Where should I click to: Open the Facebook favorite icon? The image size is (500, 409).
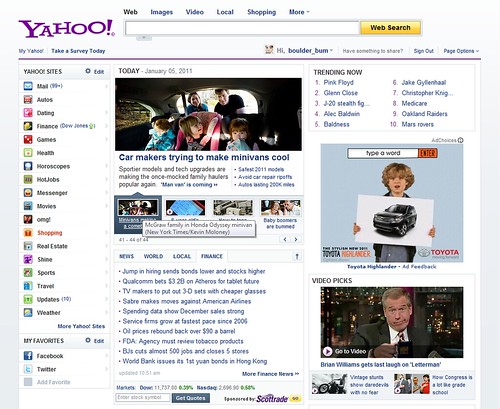tap(28, 356)
